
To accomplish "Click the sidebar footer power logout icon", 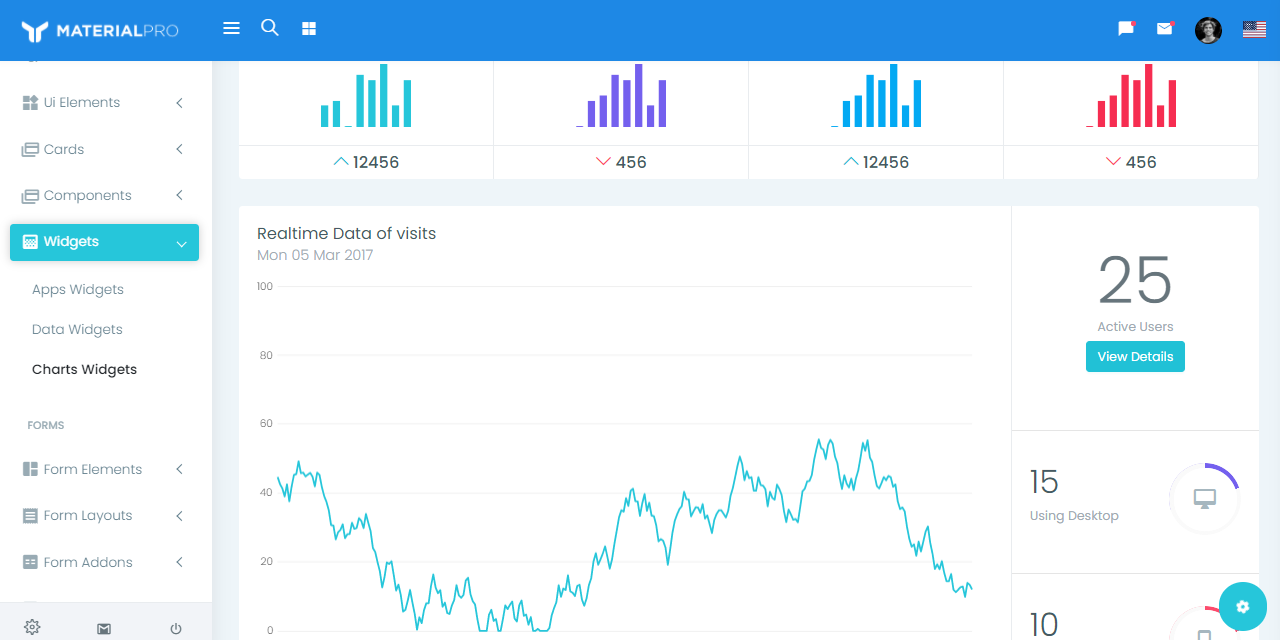I will tap(176, 628).
